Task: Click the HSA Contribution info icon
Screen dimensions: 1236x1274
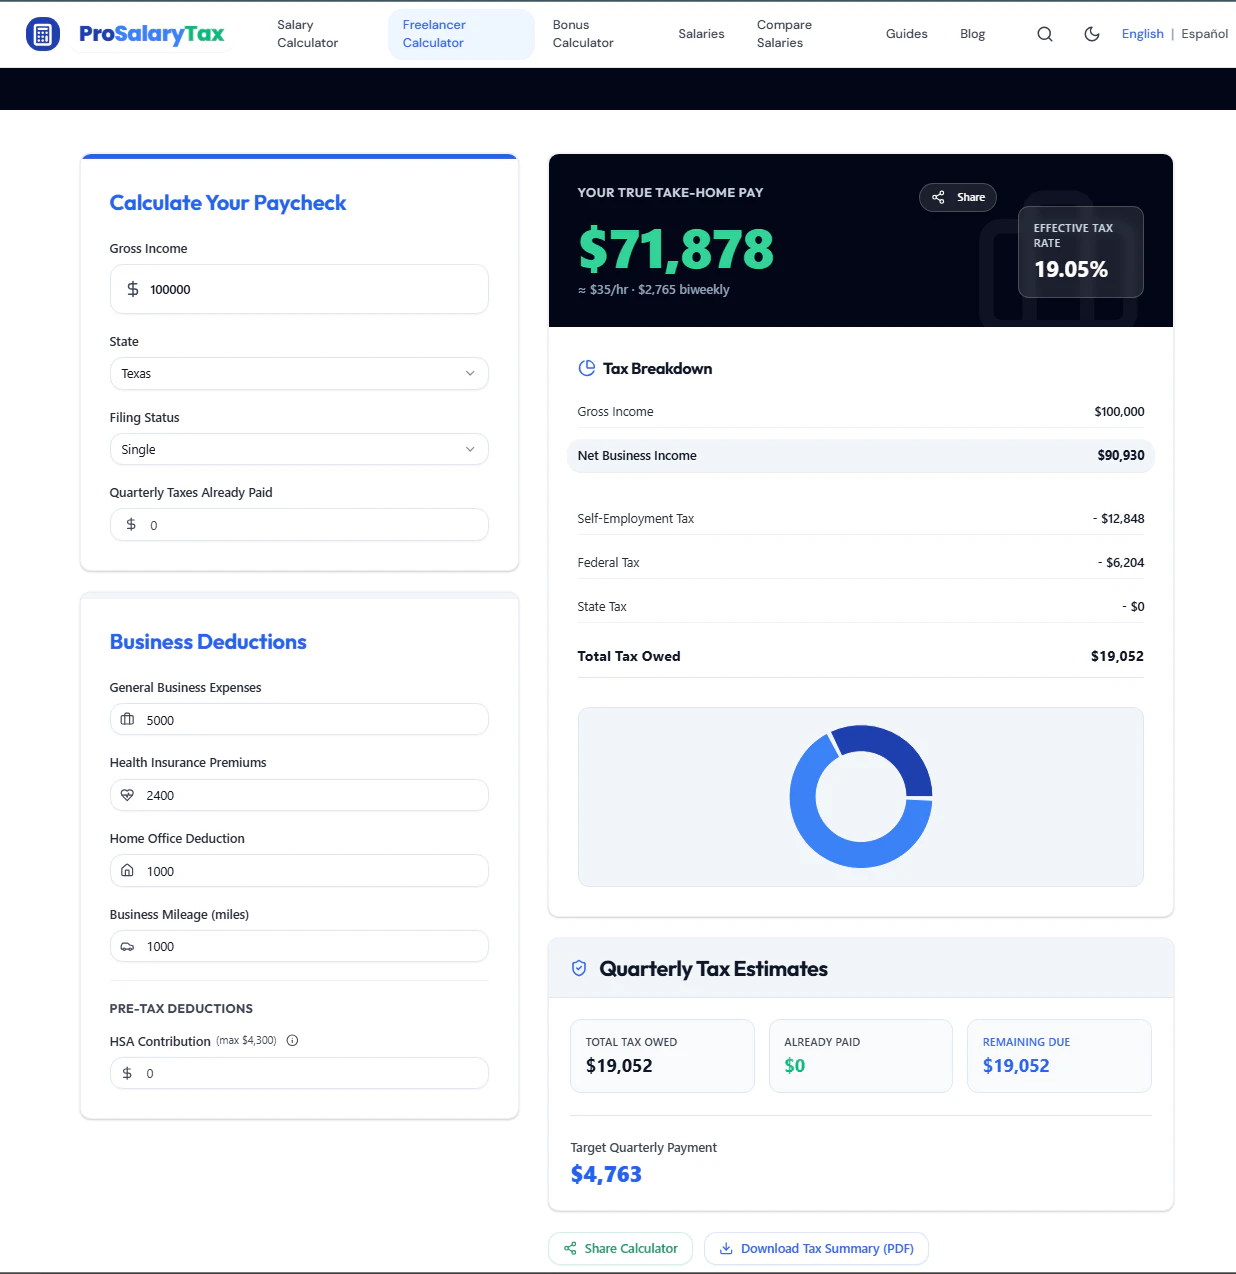Action: (x=292, y=1040)
